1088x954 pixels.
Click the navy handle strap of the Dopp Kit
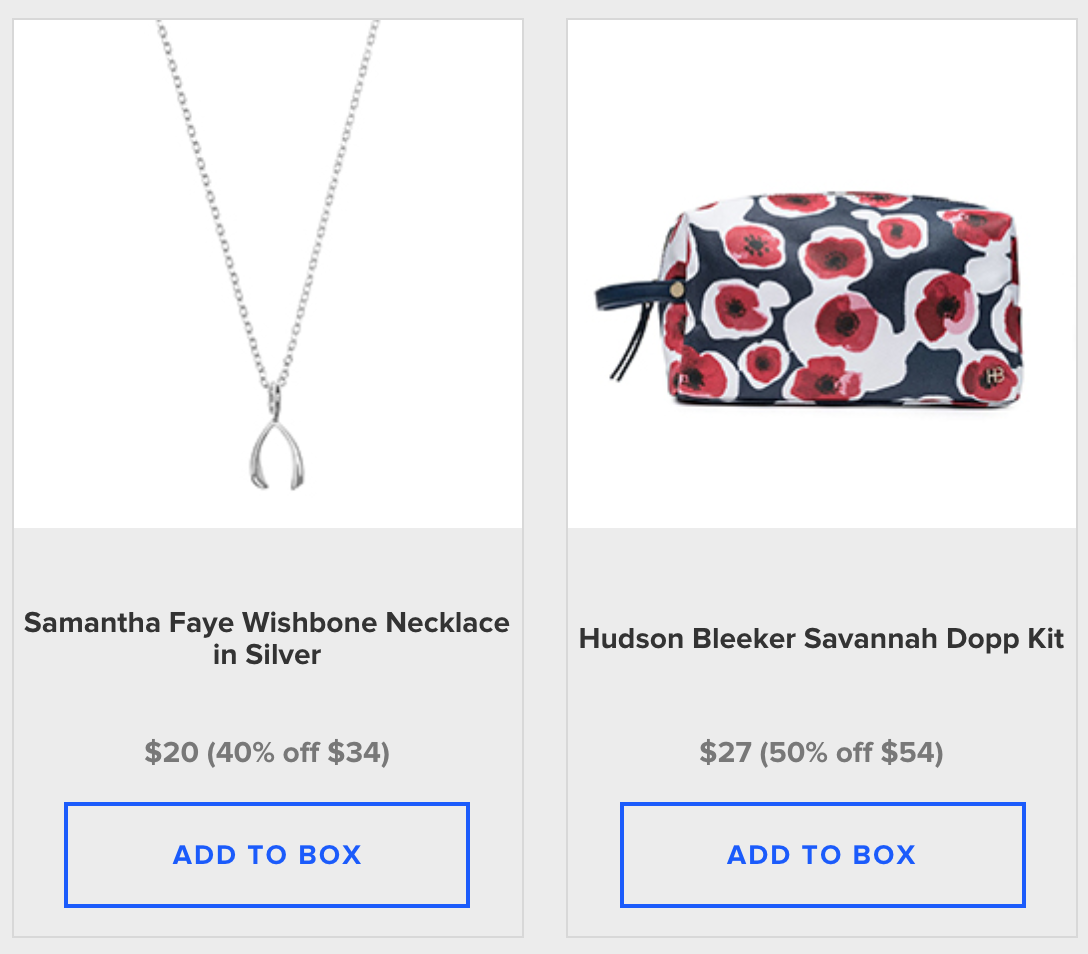(630, 294)
